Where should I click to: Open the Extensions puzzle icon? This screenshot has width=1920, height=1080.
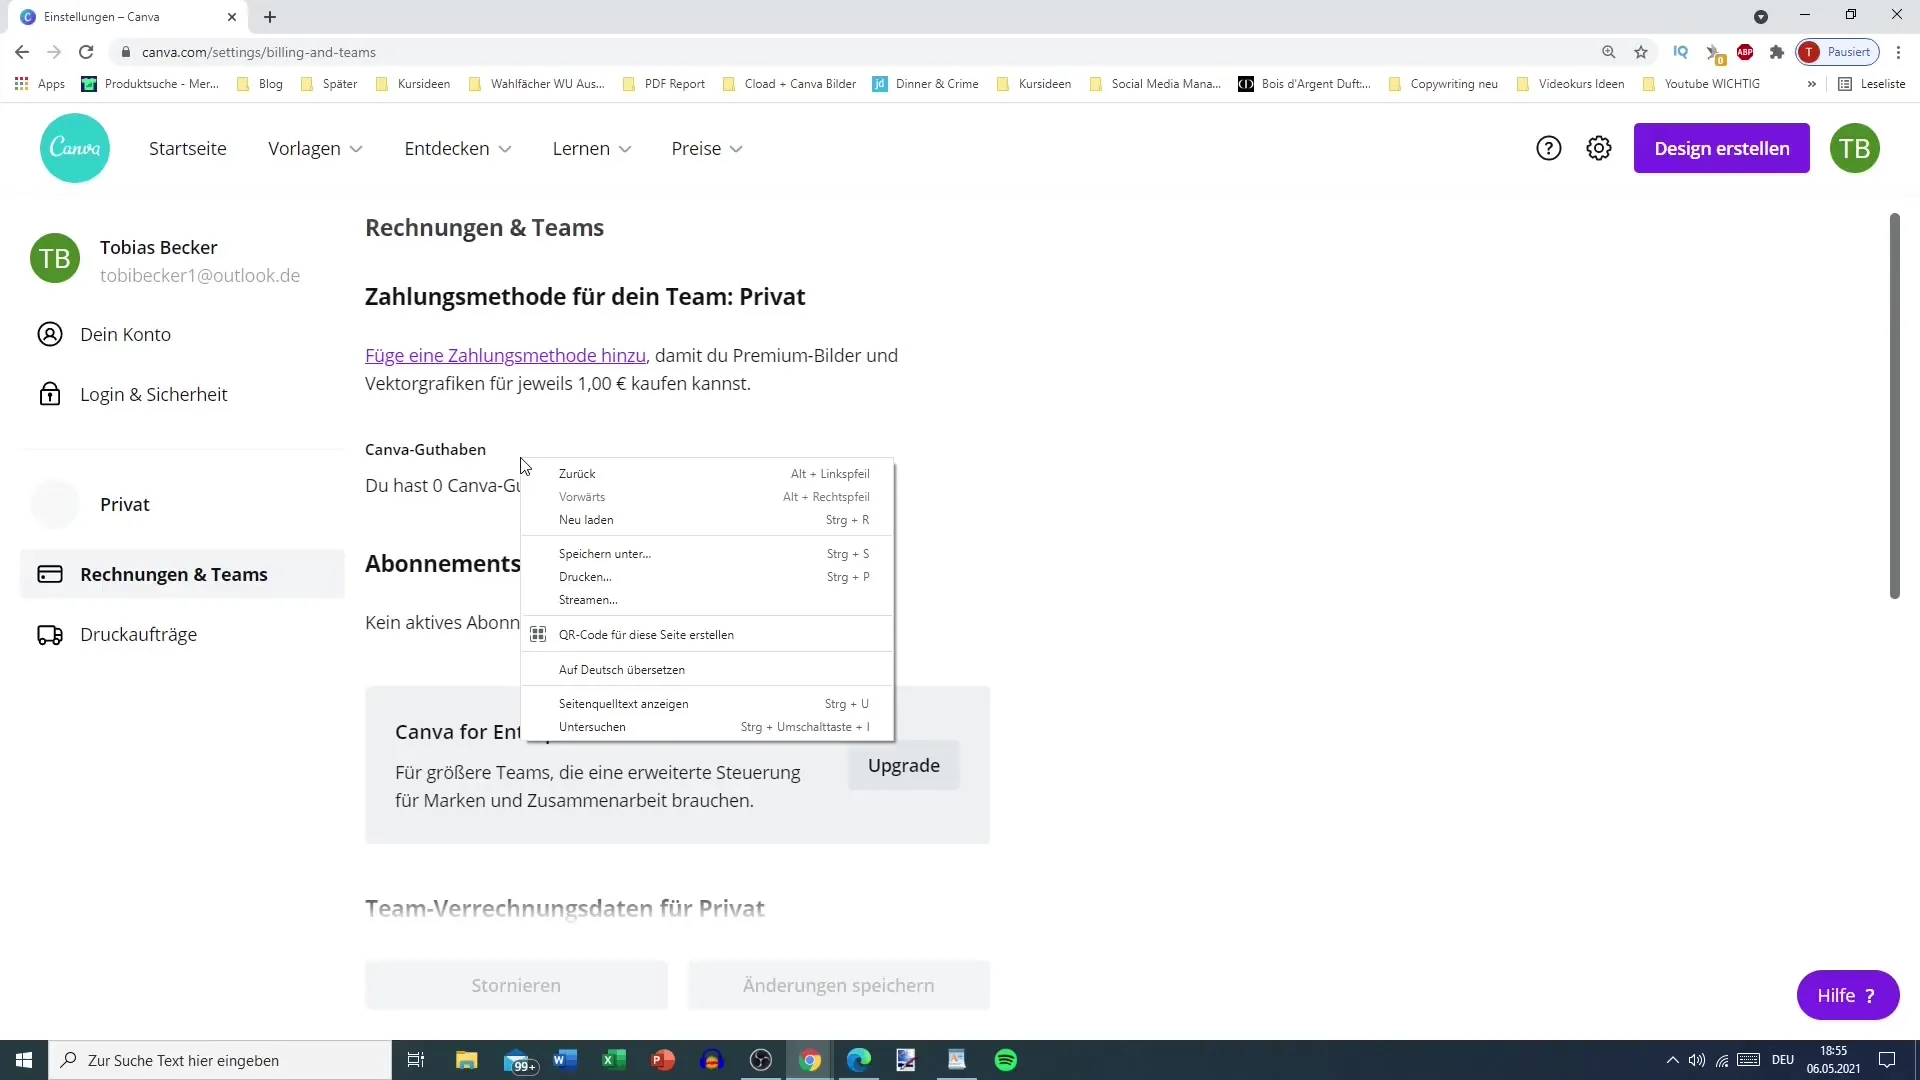[x=1777, y=52]
